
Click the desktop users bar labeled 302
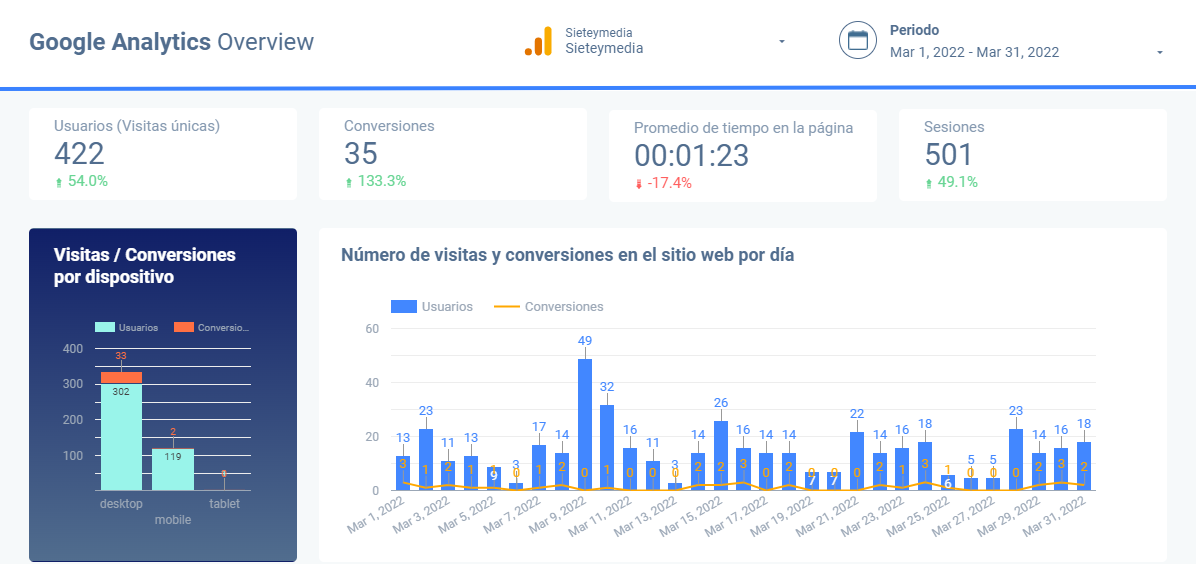coord(121,437)
